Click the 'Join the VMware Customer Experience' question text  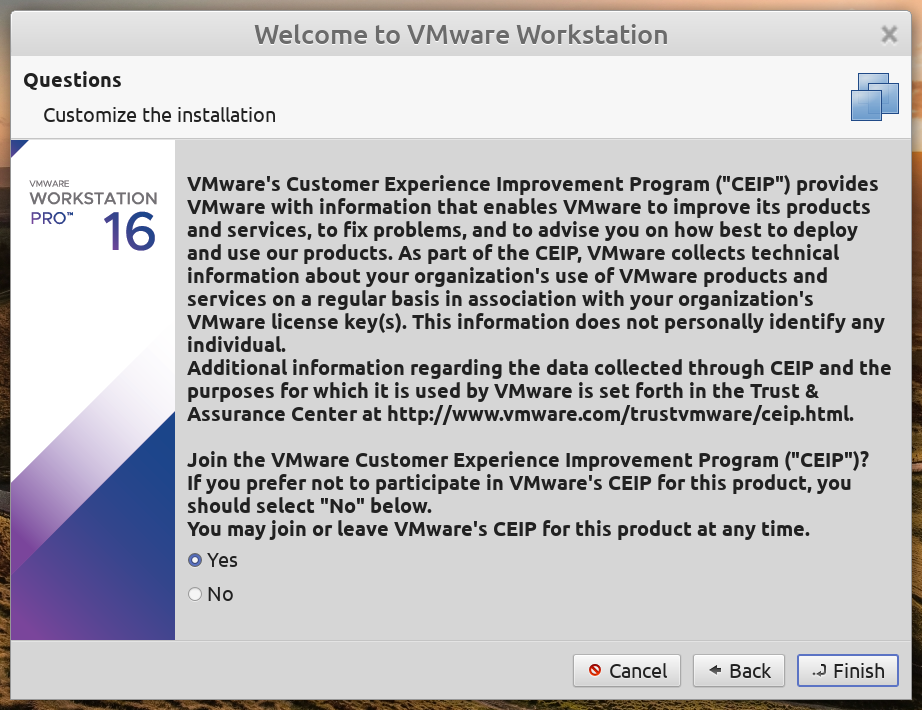coord(528,460)
